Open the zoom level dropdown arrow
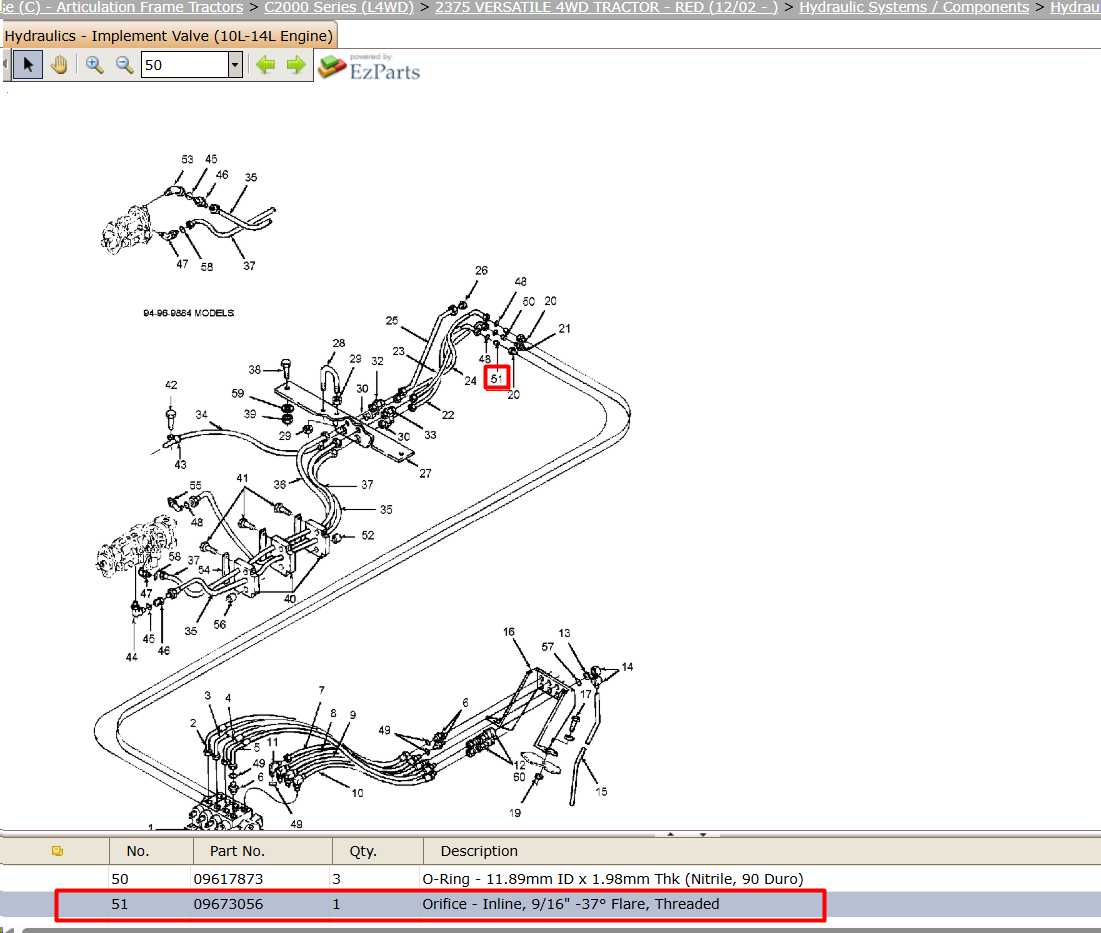1101x933 pixels. point(235,65)
